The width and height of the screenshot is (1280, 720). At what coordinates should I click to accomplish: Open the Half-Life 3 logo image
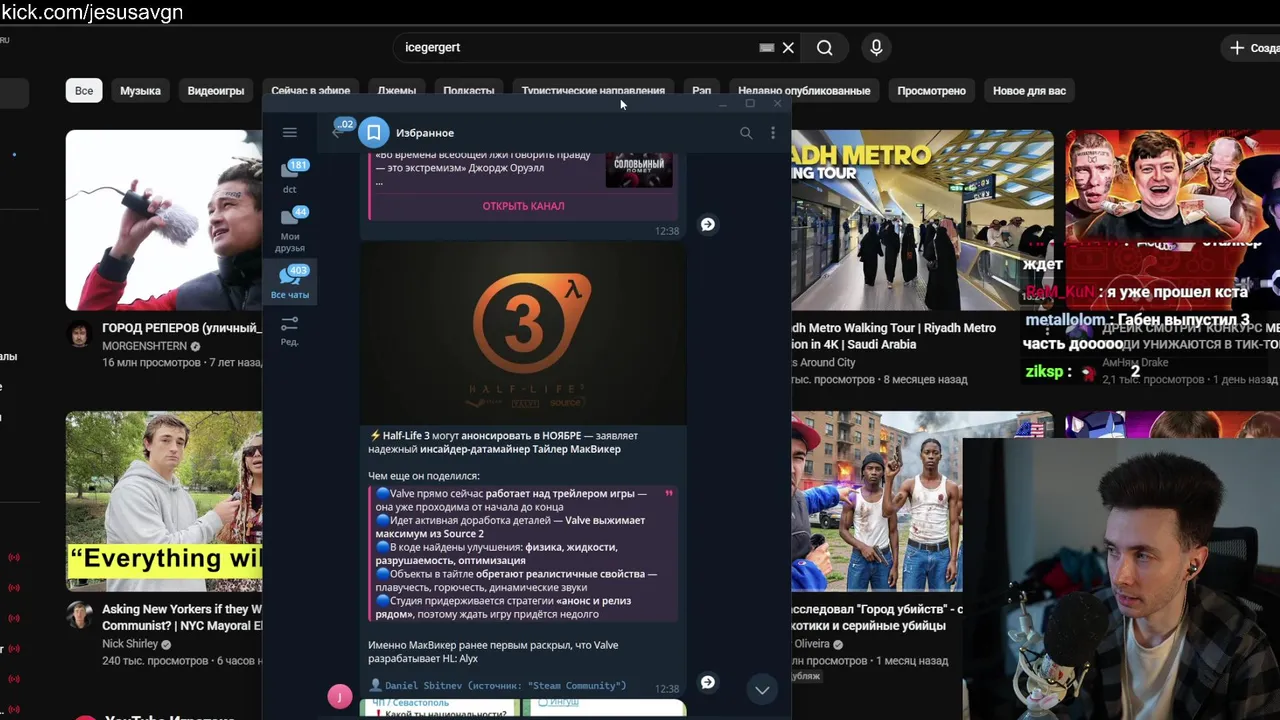tap(523, 333)
